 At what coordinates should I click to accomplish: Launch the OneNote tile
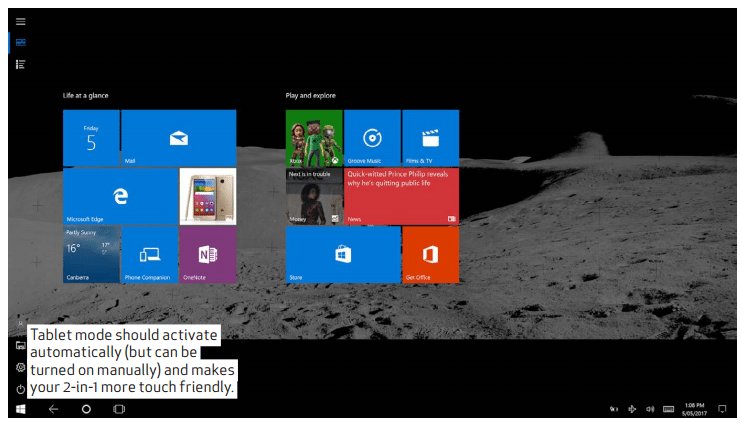208,255
